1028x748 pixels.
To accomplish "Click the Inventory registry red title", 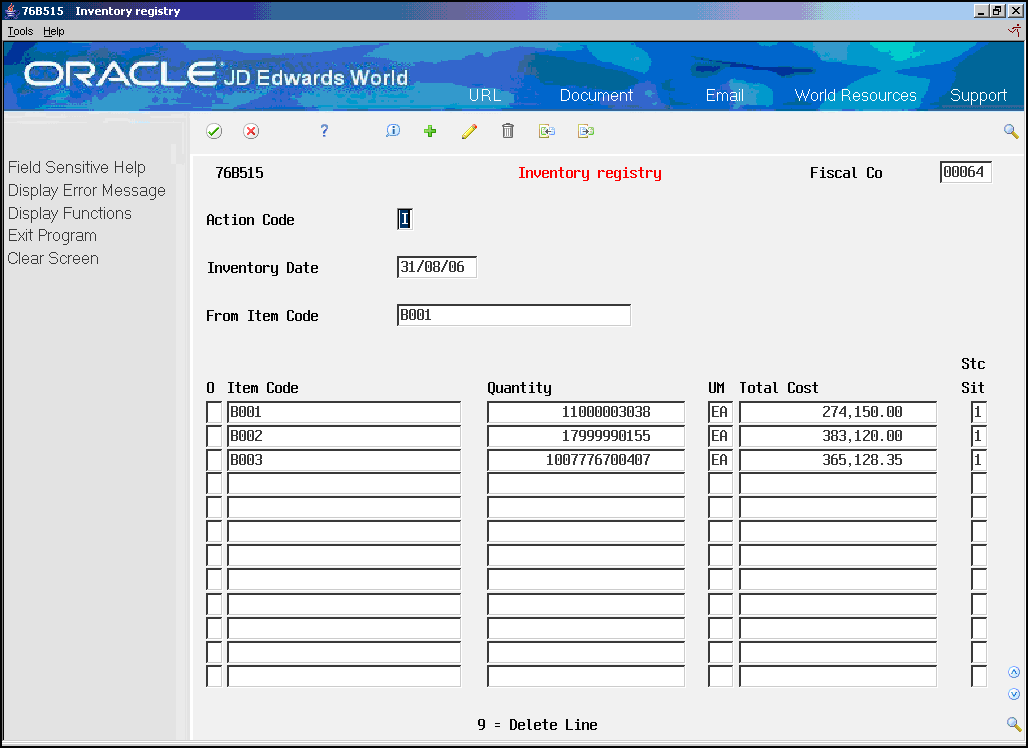I will [589, 173].
